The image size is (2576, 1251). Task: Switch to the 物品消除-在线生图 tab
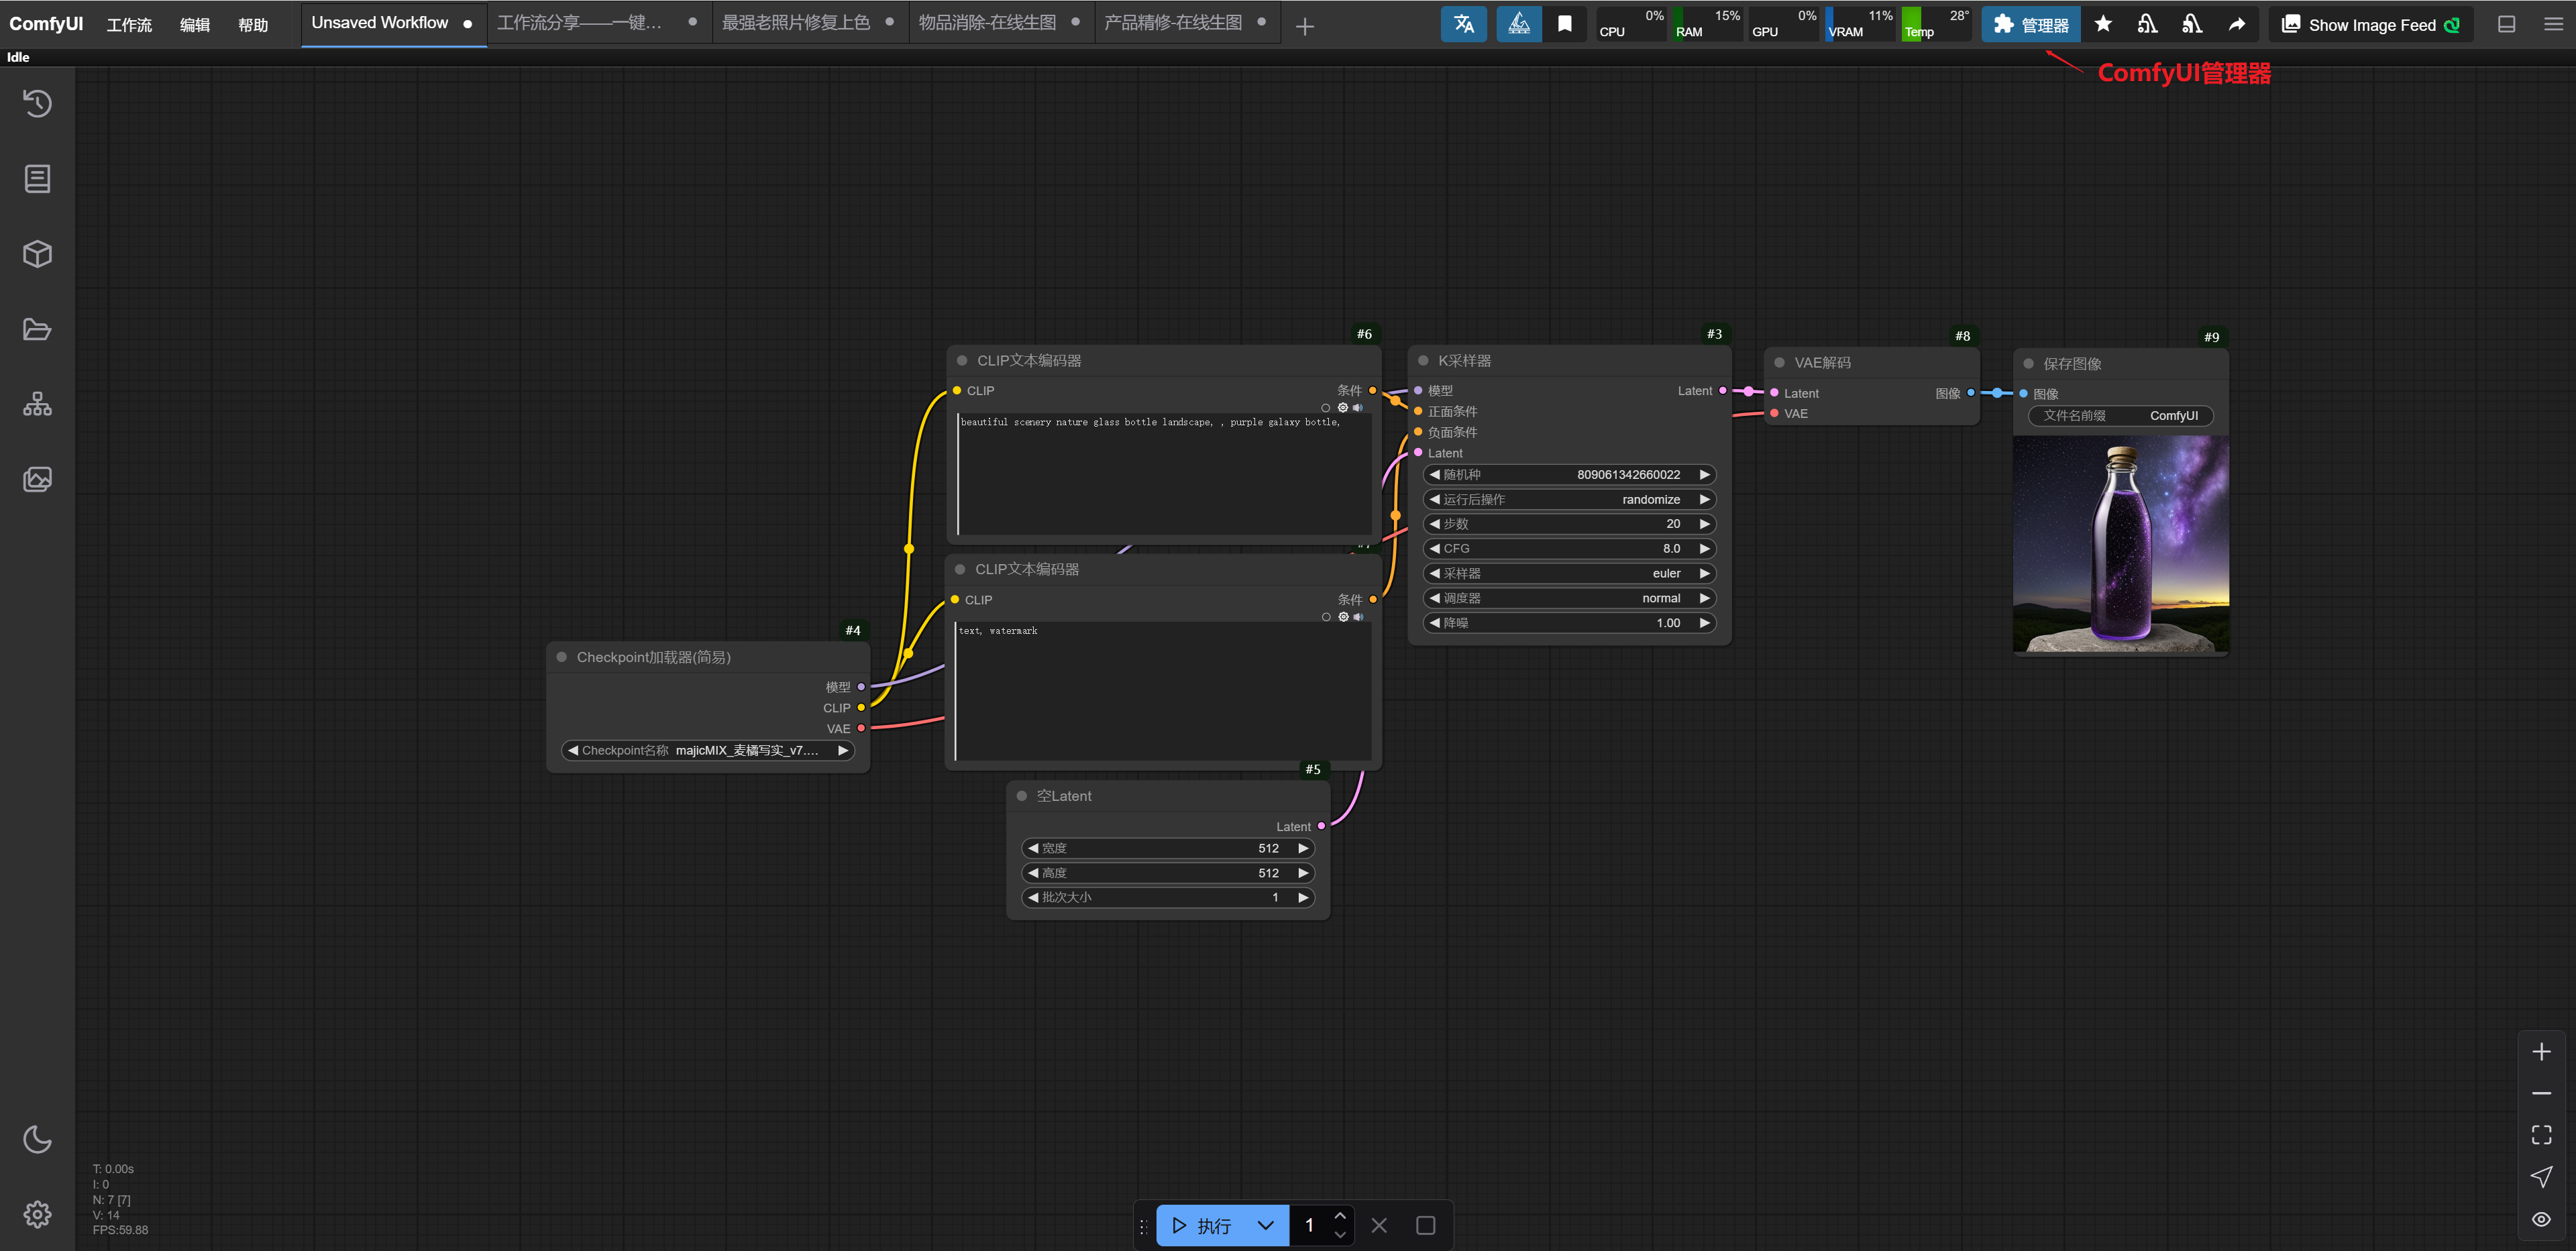[987, 22]
